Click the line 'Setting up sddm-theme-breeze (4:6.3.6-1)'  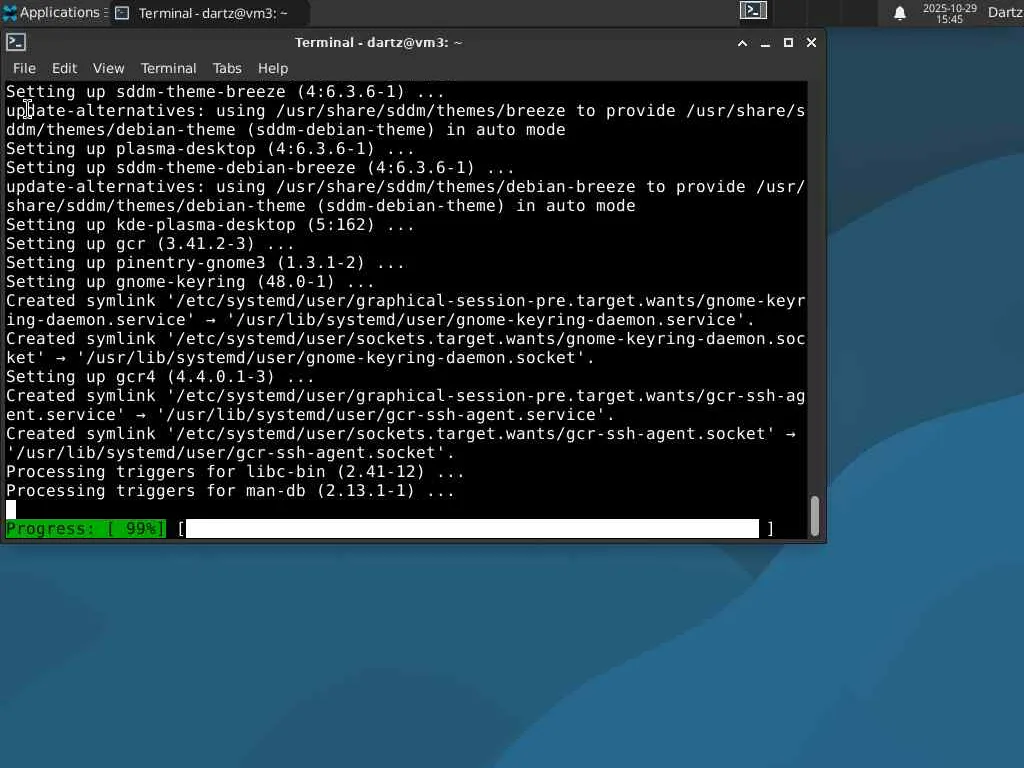(225, 91)
